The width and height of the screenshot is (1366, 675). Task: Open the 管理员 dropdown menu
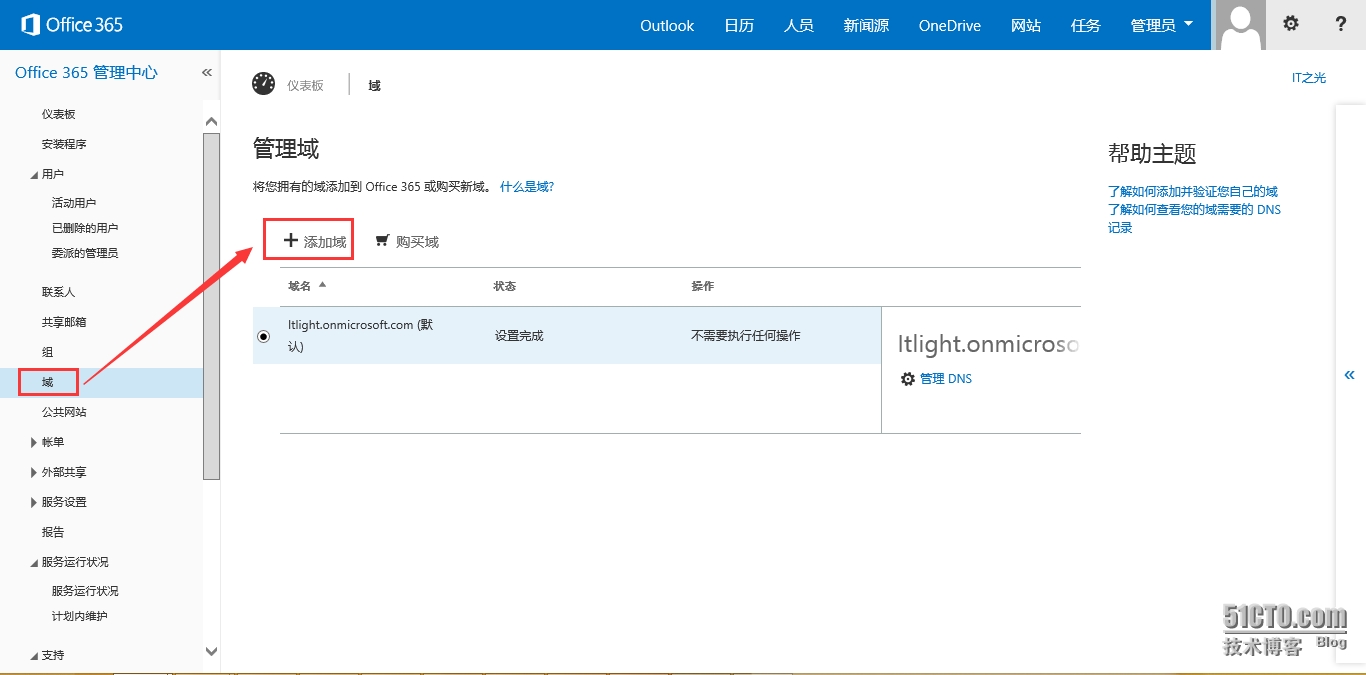pos(1161,25)
